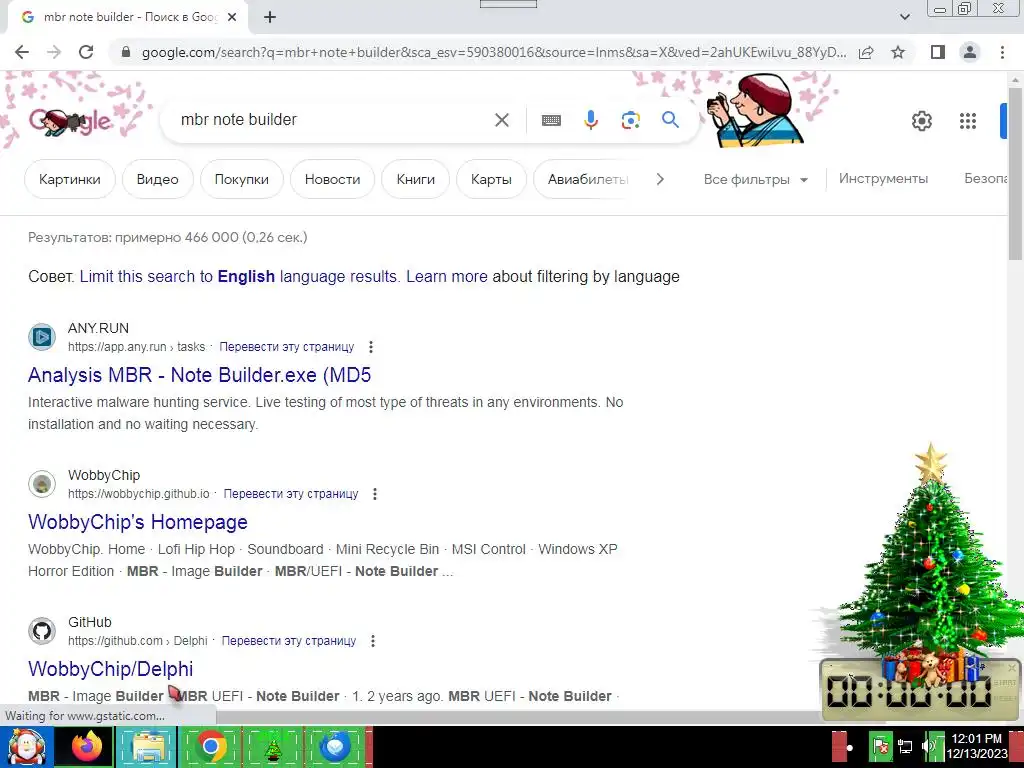Open the Action Center flag icon

coord(880,746)
